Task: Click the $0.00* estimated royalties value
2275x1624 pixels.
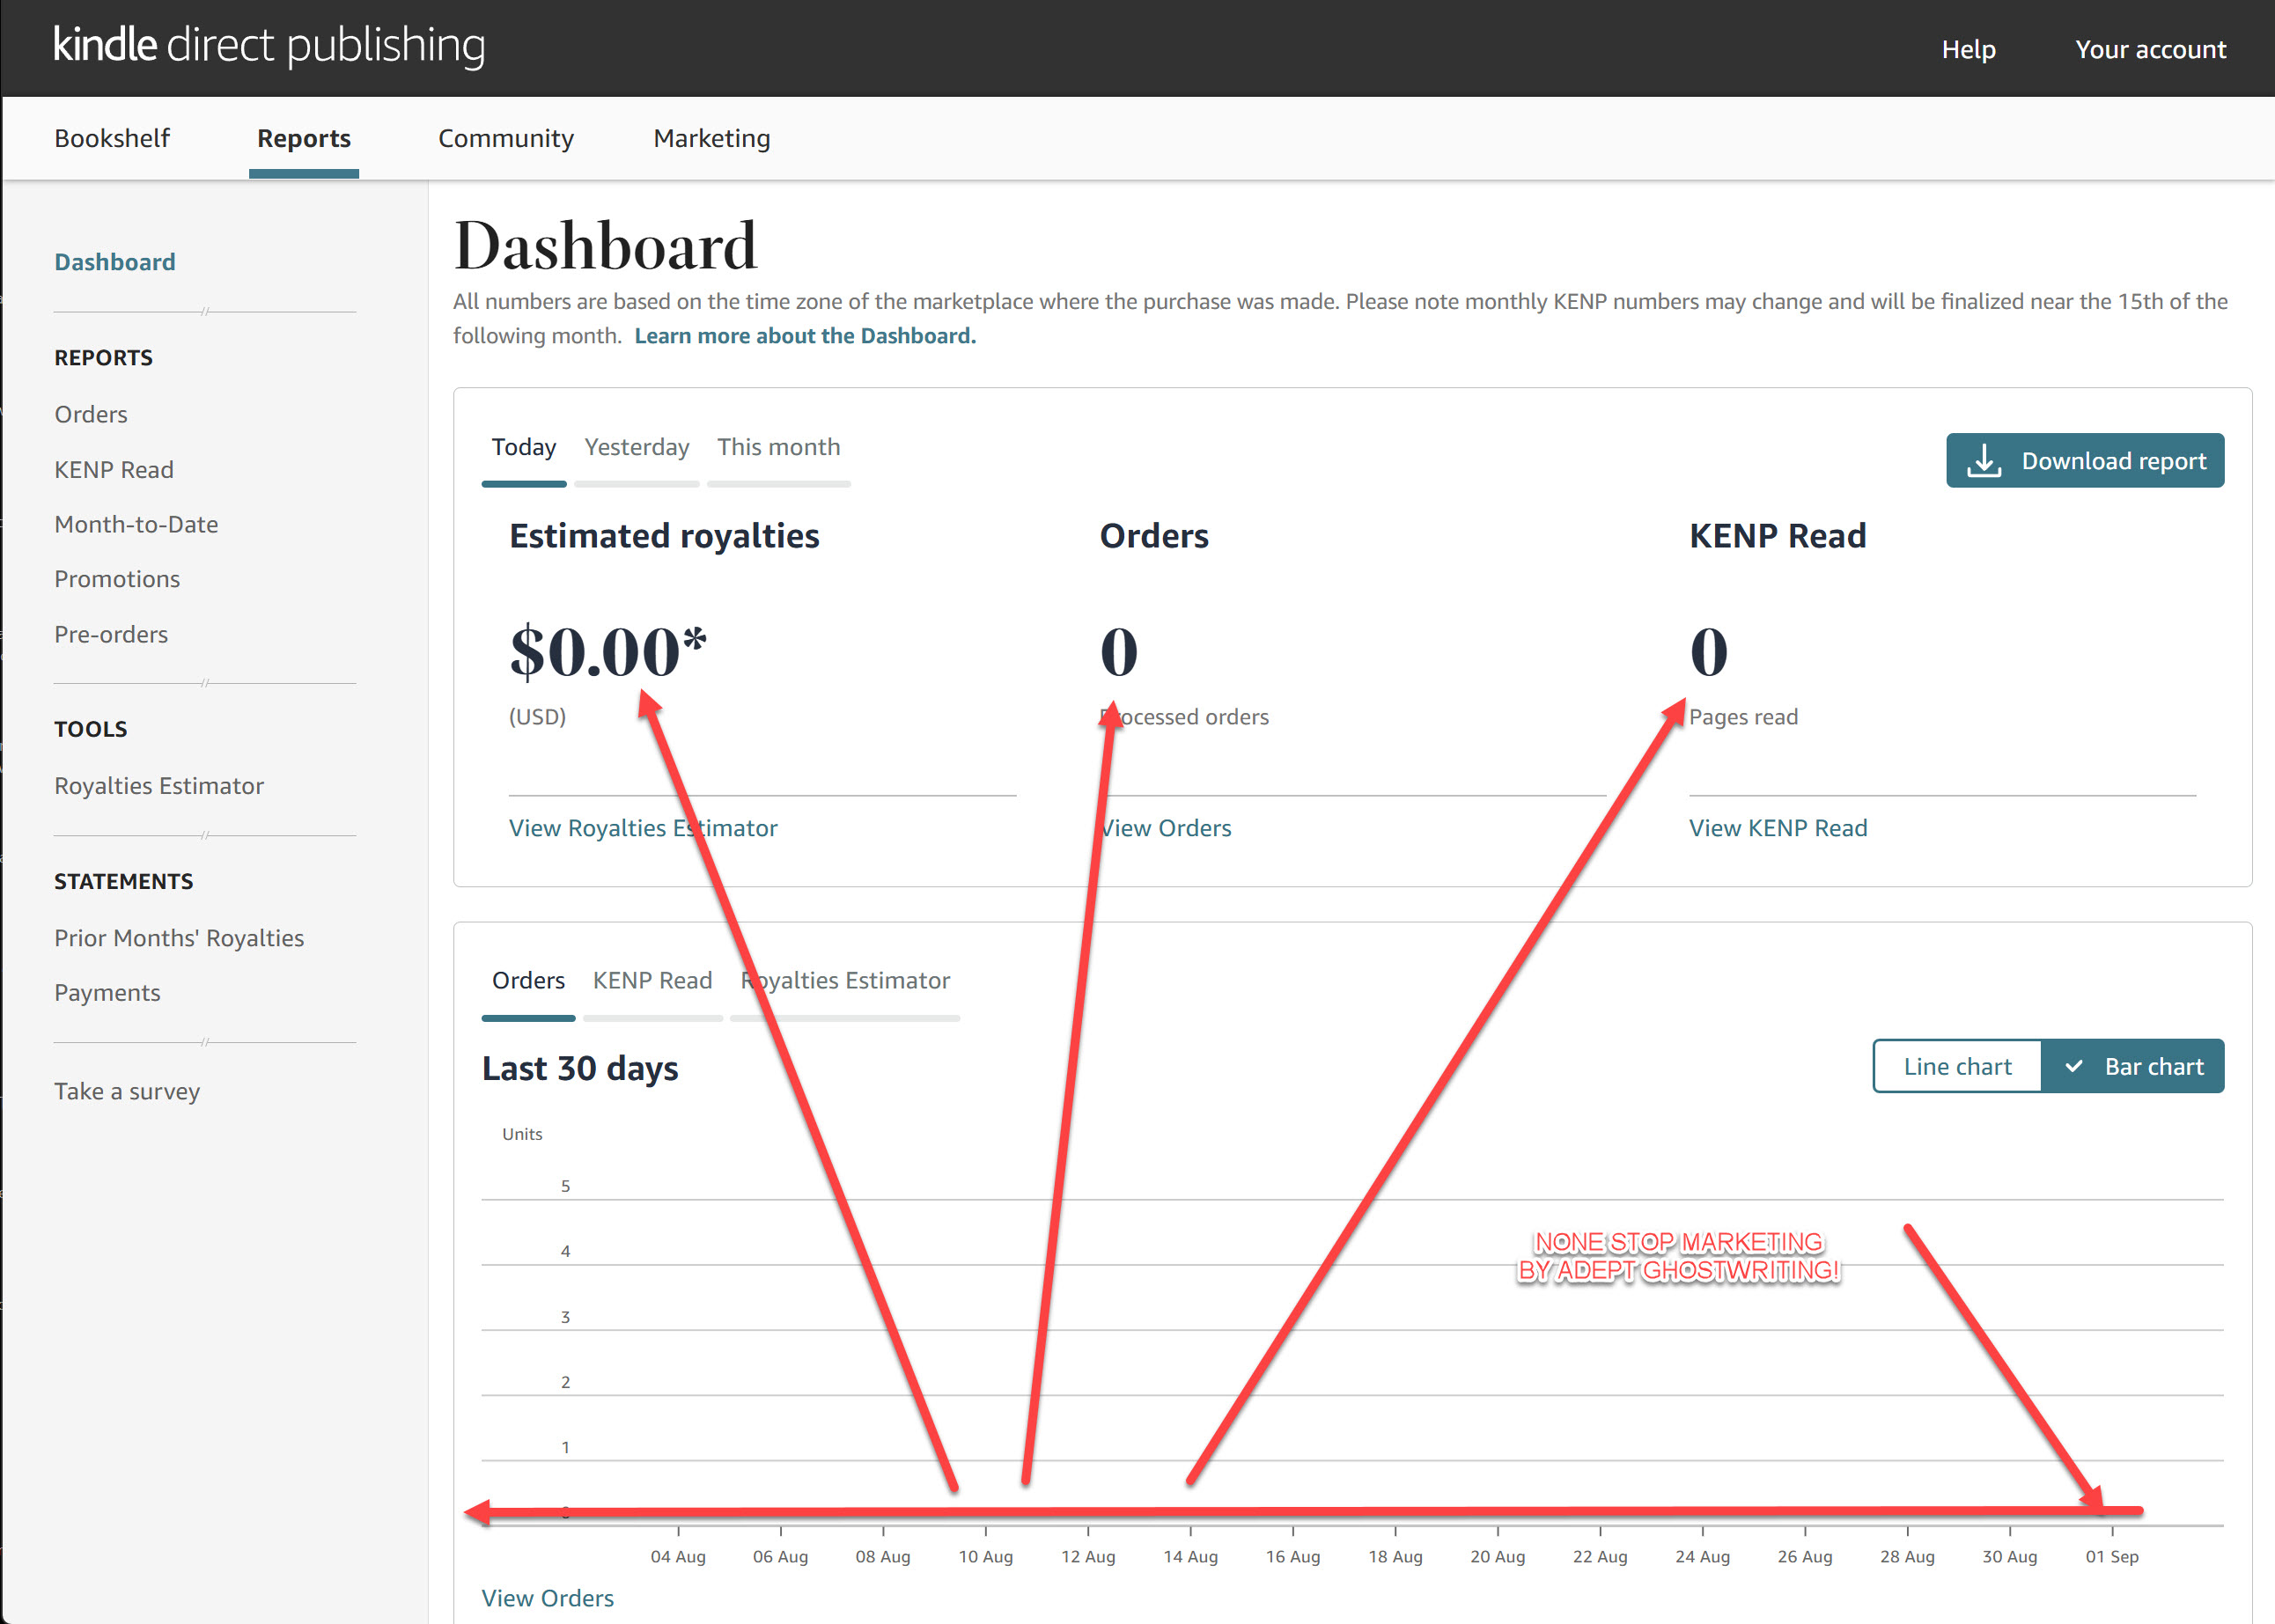Action: coord(608,651)
